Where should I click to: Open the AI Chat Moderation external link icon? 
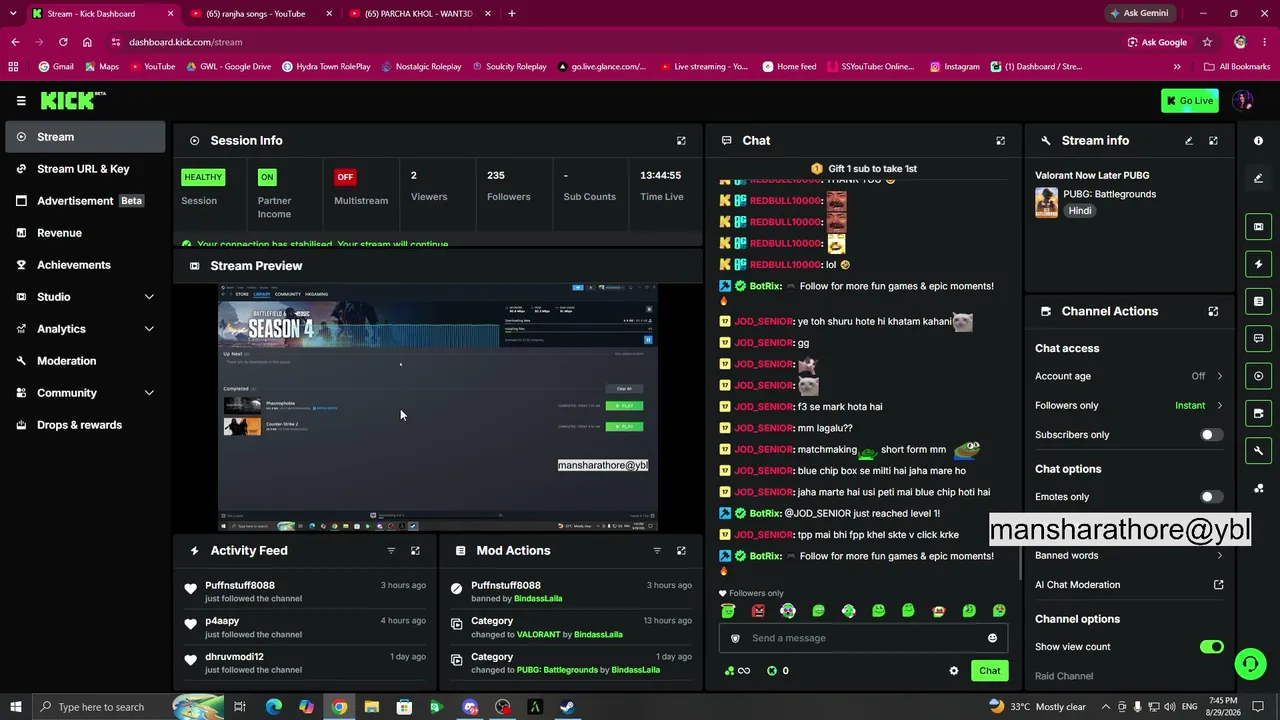click(1218, 585)
